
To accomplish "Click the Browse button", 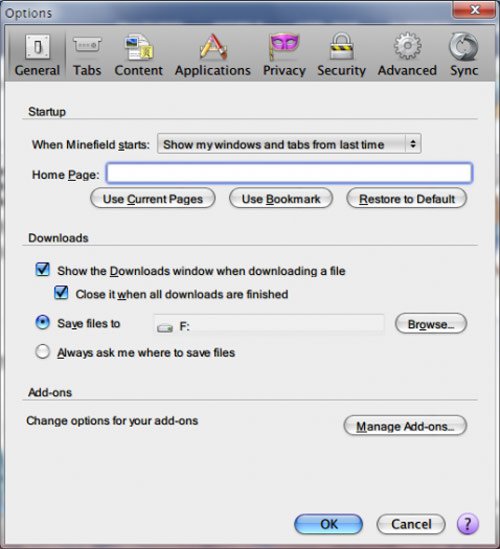I will tap(431, 324).
